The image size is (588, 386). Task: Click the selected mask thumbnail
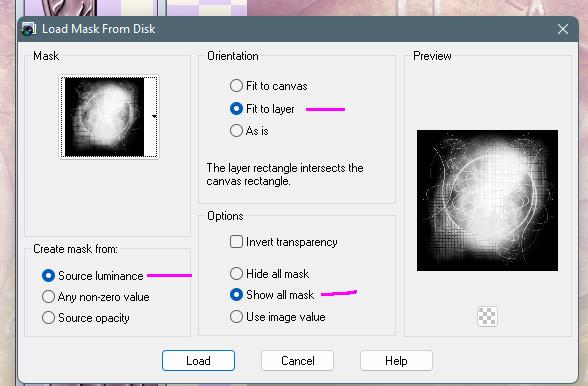[104, 117]
